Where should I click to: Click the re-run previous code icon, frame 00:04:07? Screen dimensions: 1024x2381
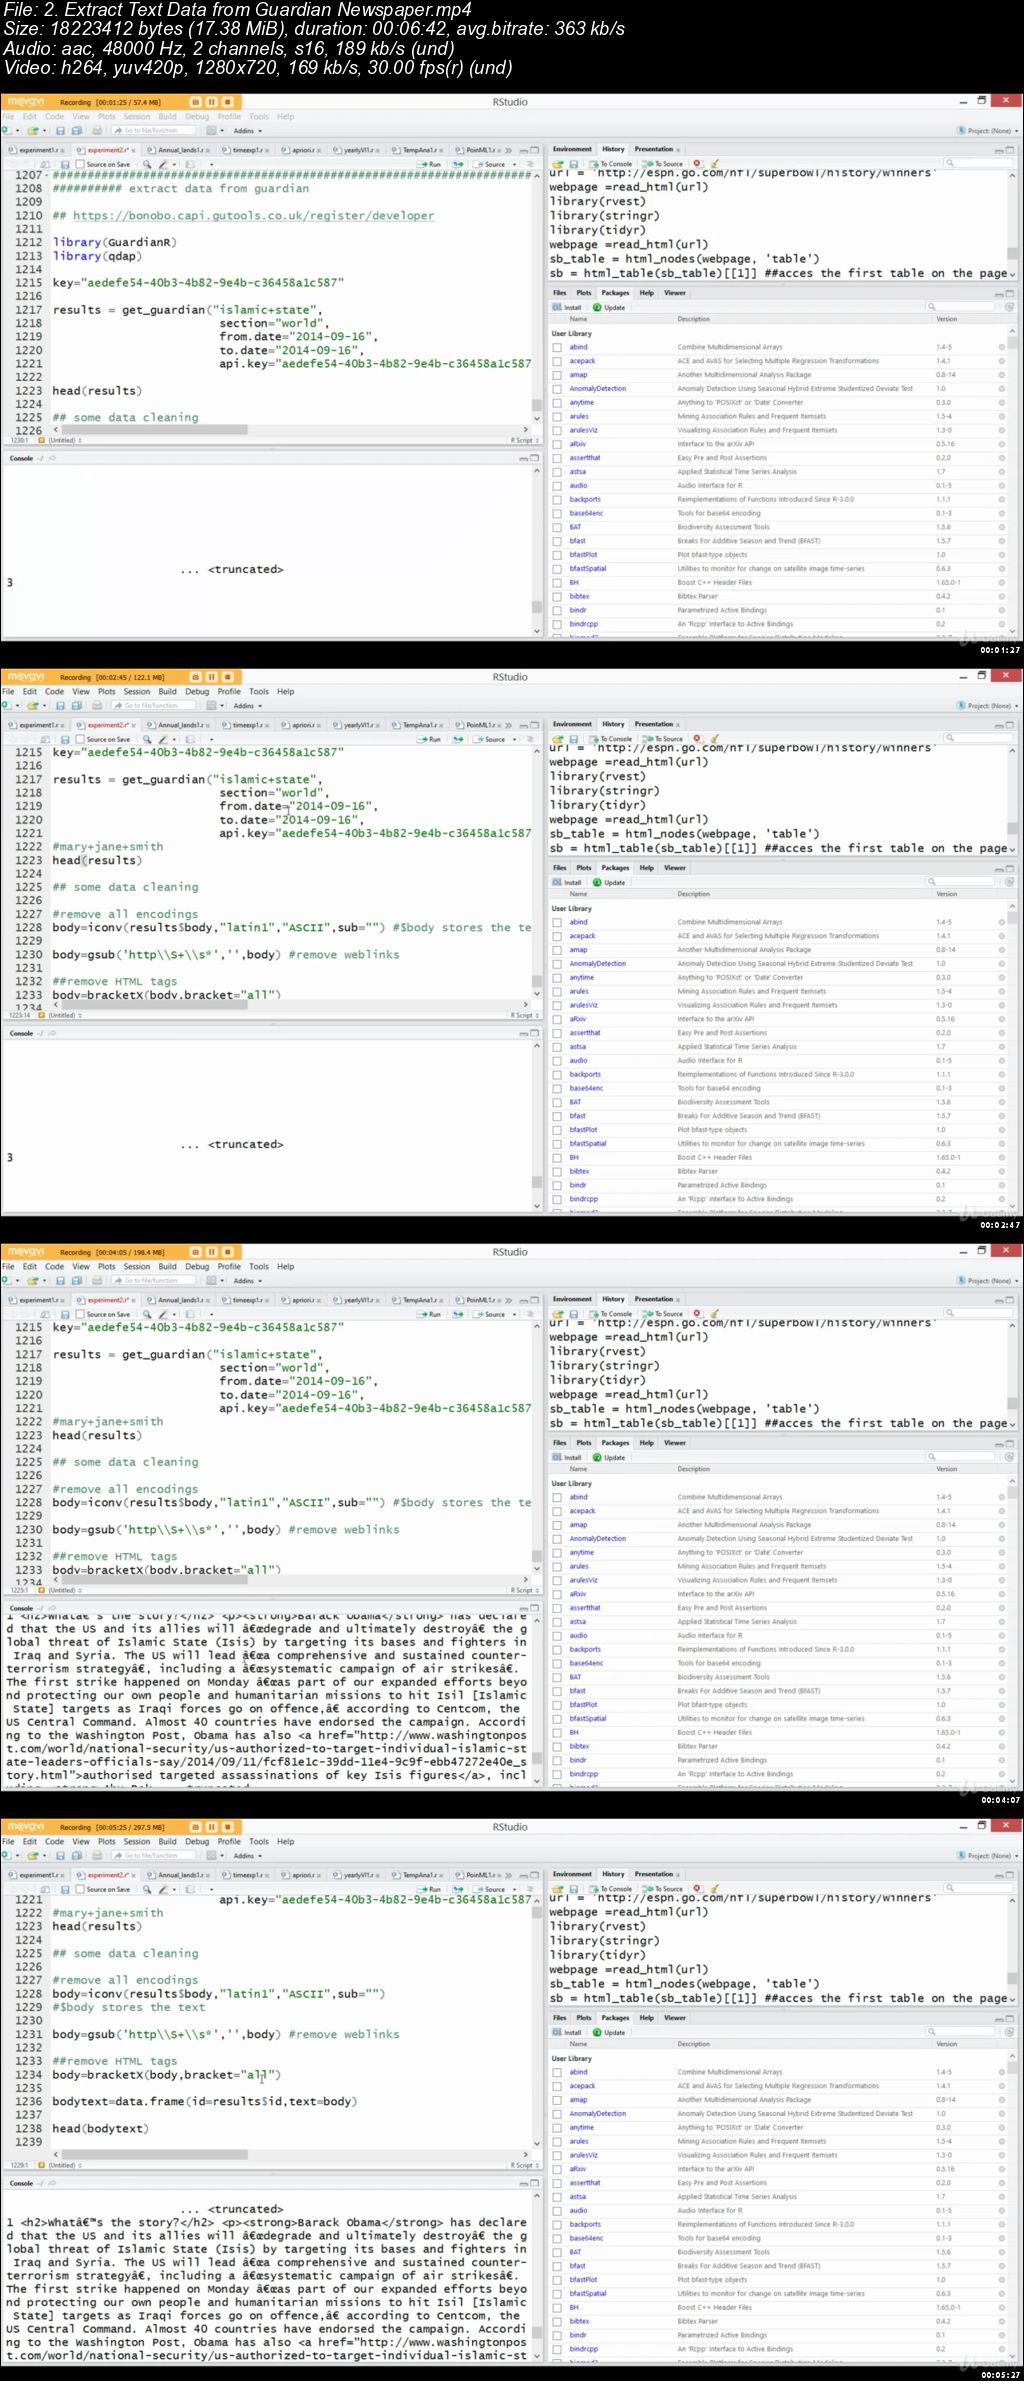click(x=458, y=1314)
